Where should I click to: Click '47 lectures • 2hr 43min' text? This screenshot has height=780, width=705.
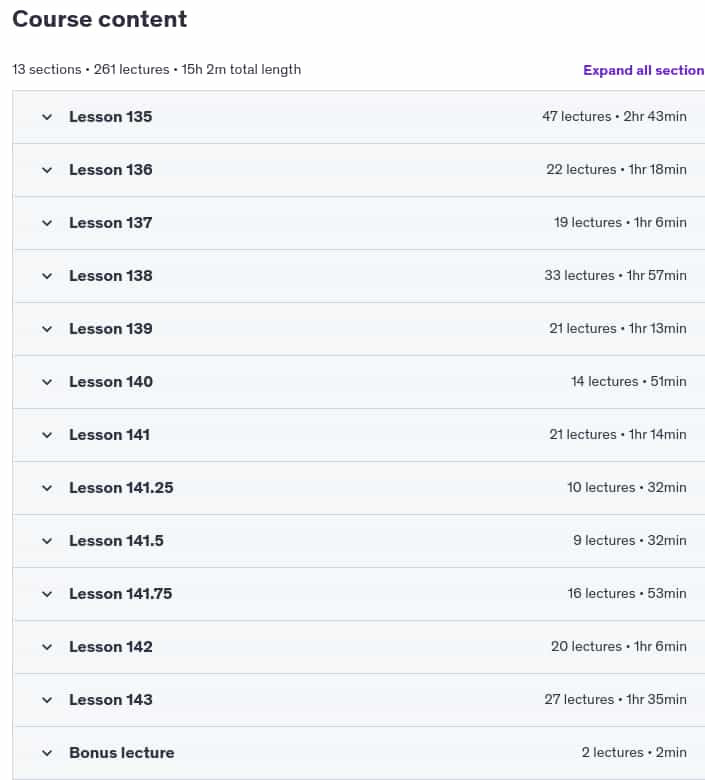pyautogui.click(x=614, y=116)
